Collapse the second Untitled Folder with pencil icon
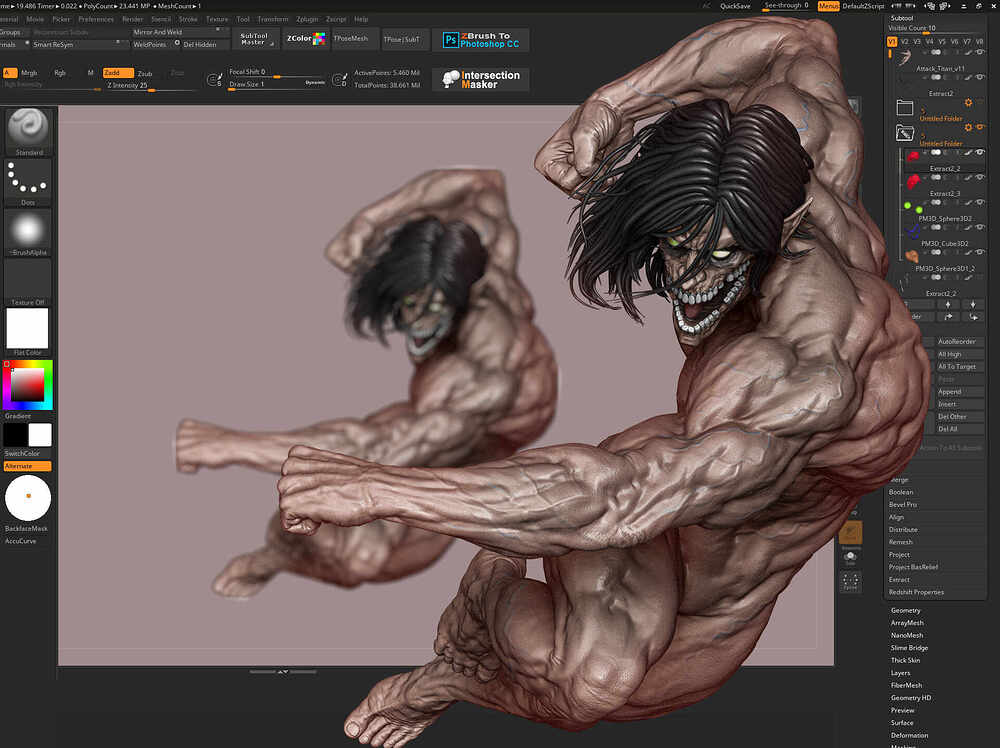 [904, 133]
